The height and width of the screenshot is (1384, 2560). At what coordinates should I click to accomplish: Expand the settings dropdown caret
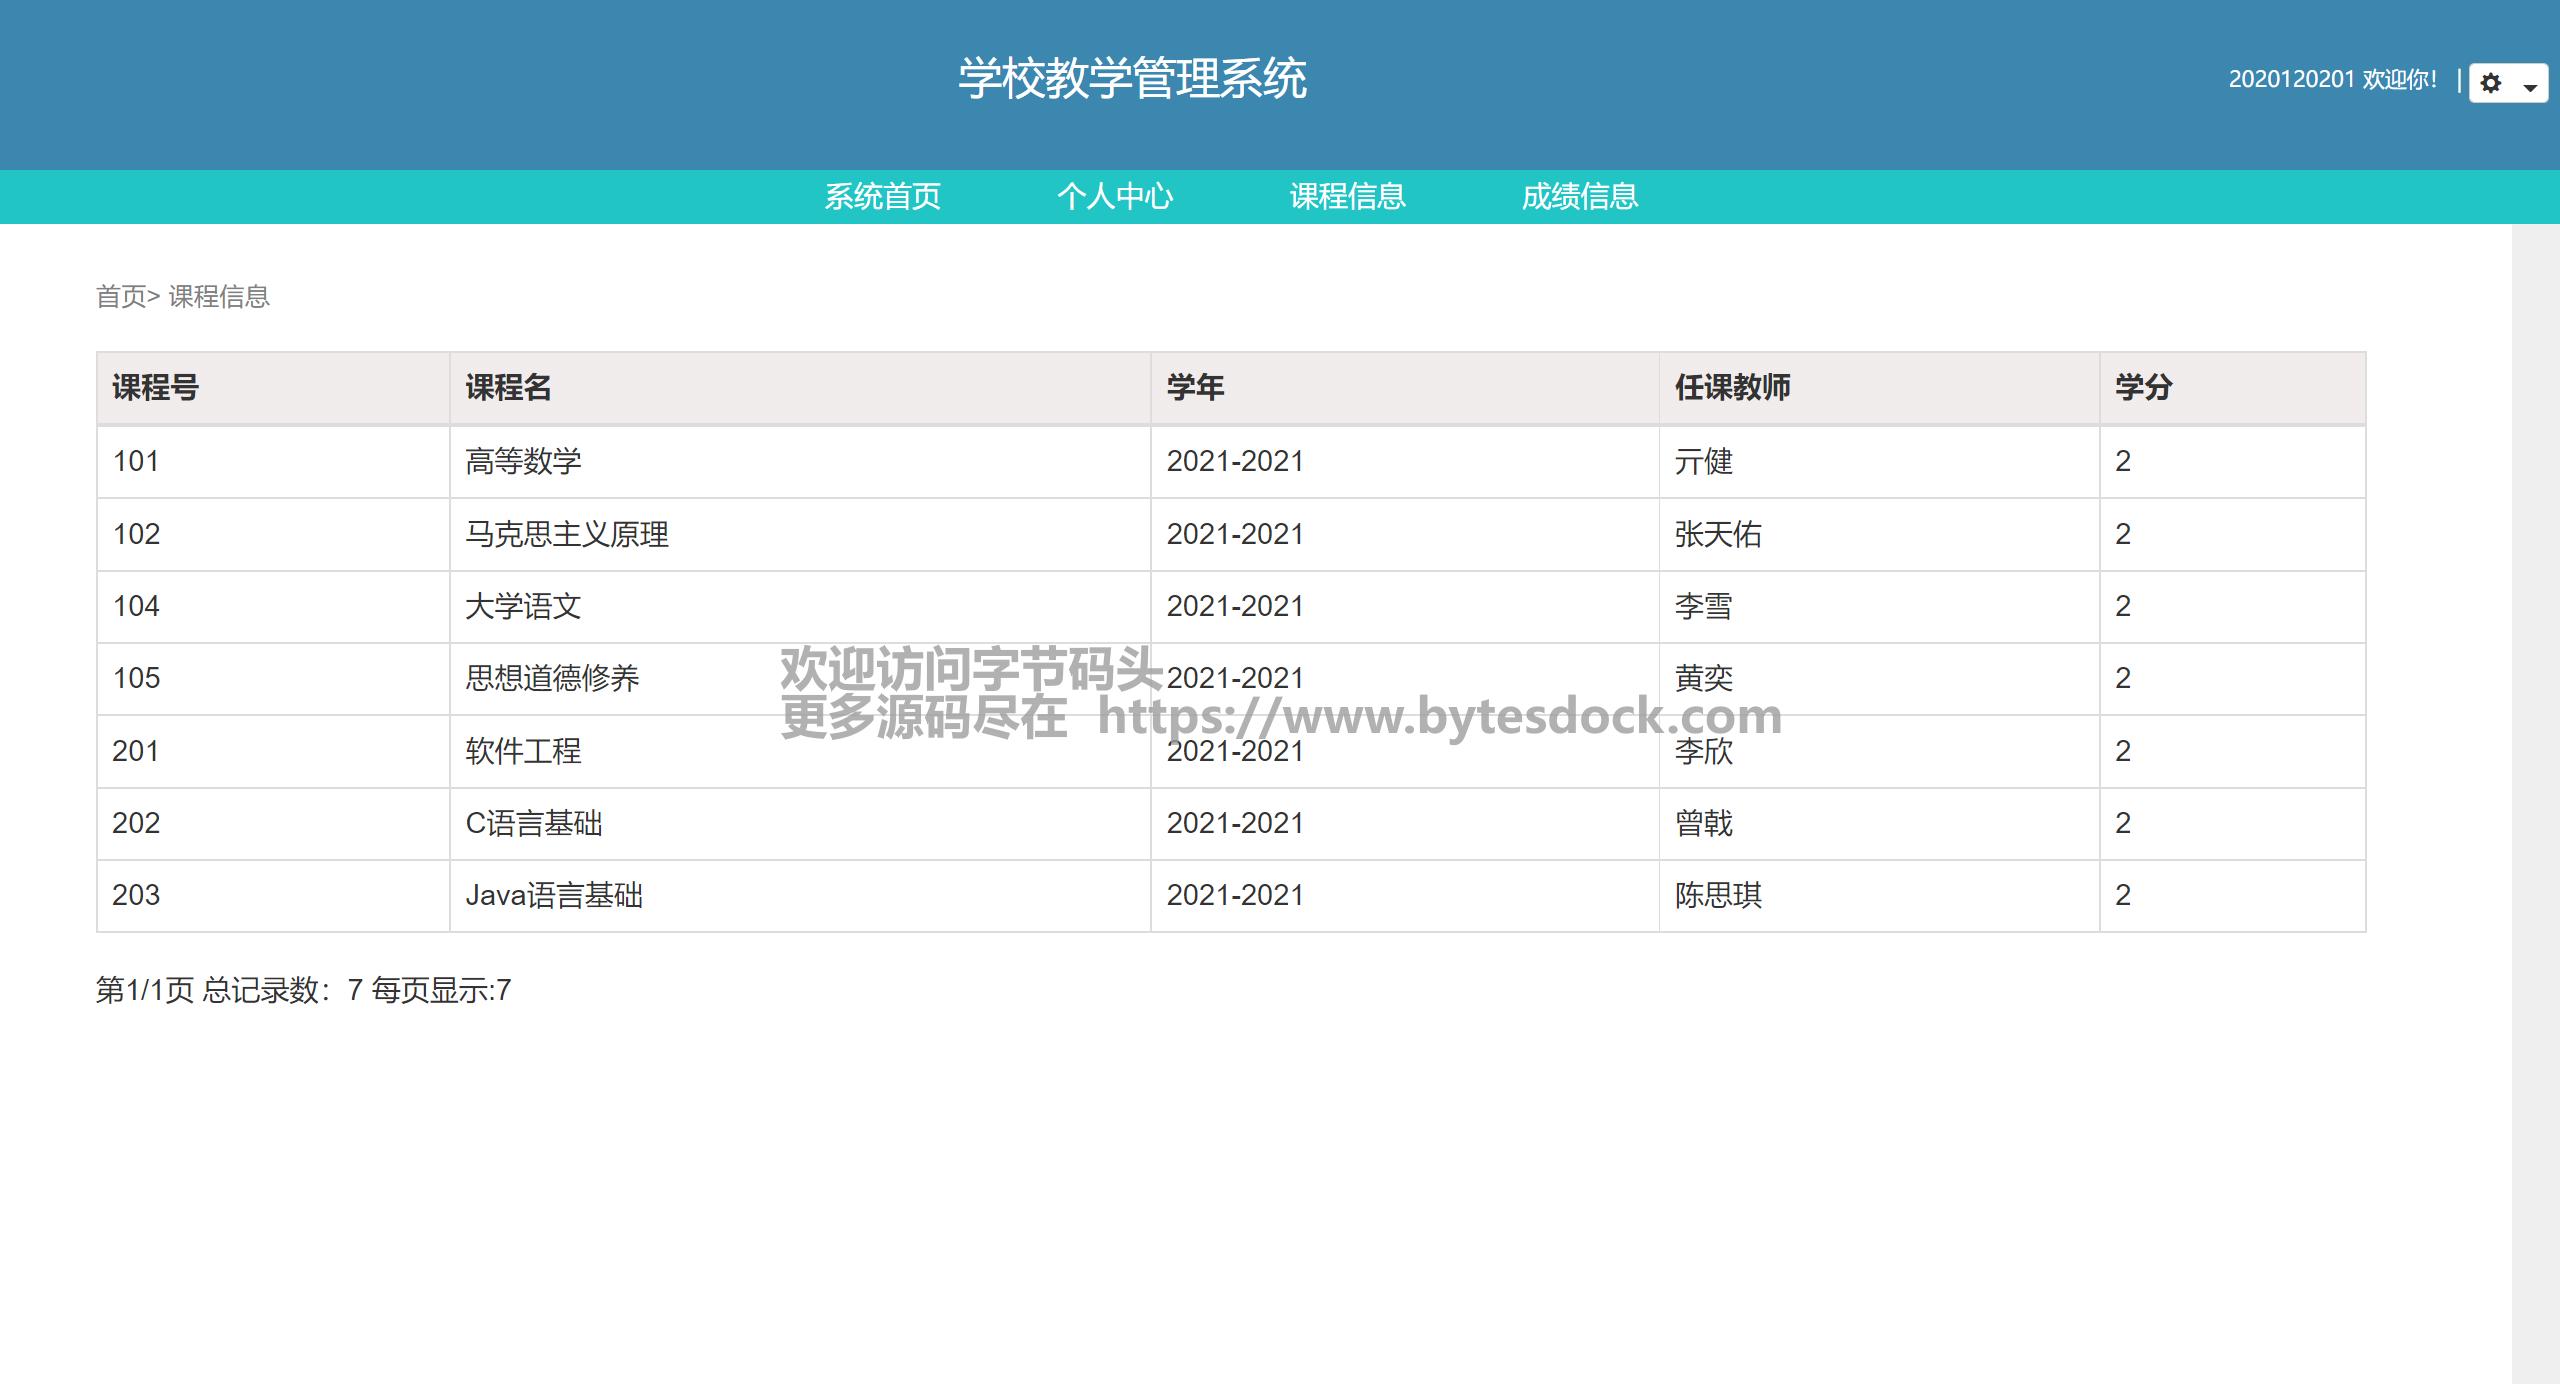click(2531, 87)
